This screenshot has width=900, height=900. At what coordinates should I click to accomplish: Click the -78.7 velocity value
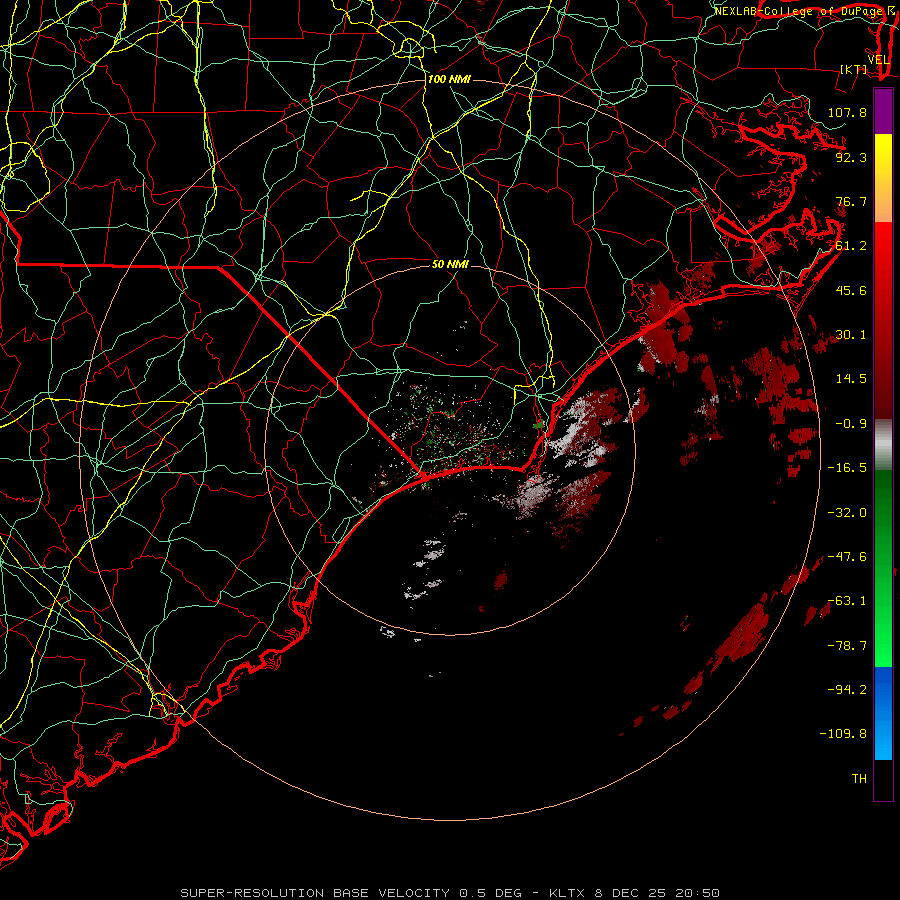(847, 646)
